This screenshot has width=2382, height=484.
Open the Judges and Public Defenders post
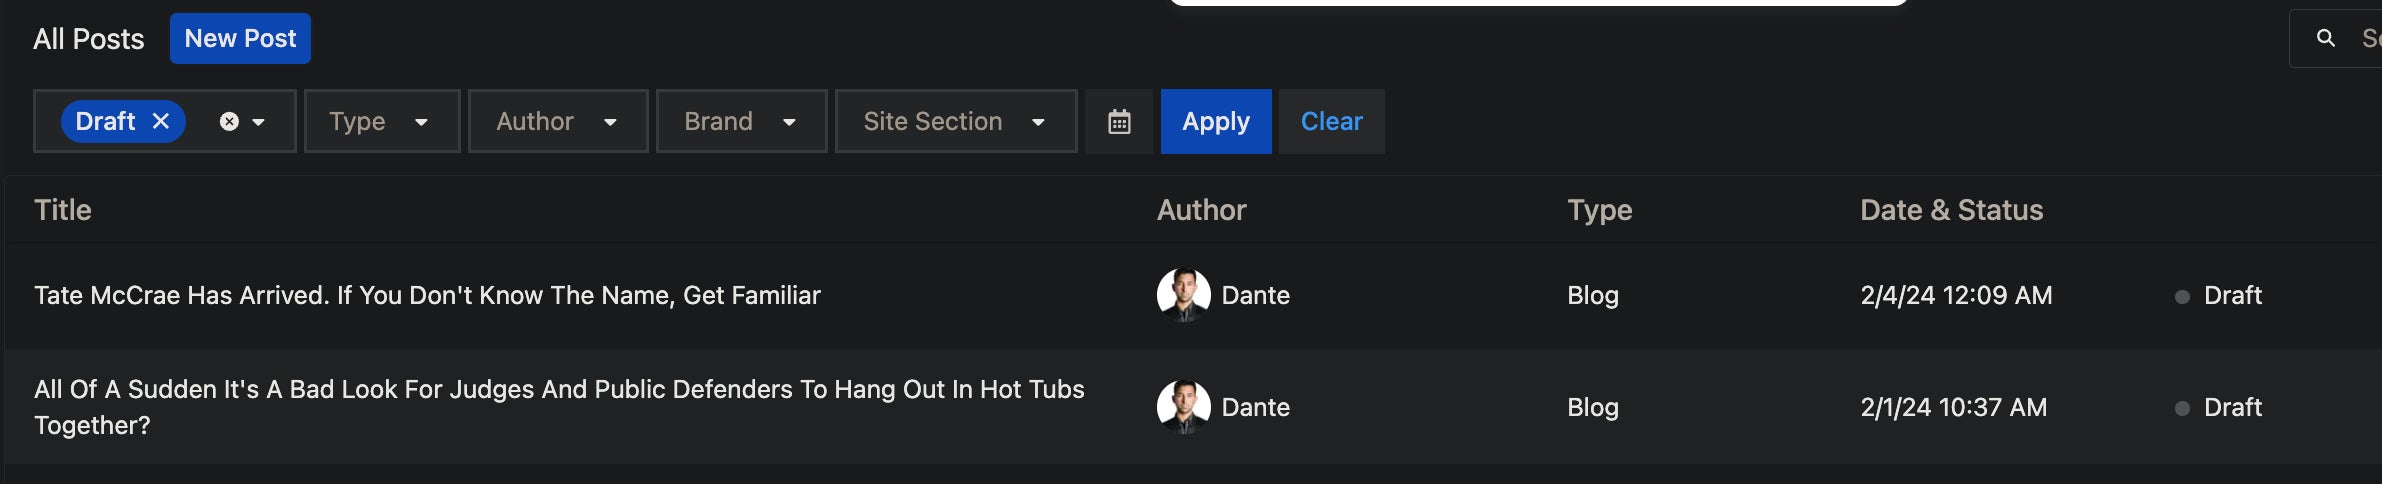(x=558, y=390)
